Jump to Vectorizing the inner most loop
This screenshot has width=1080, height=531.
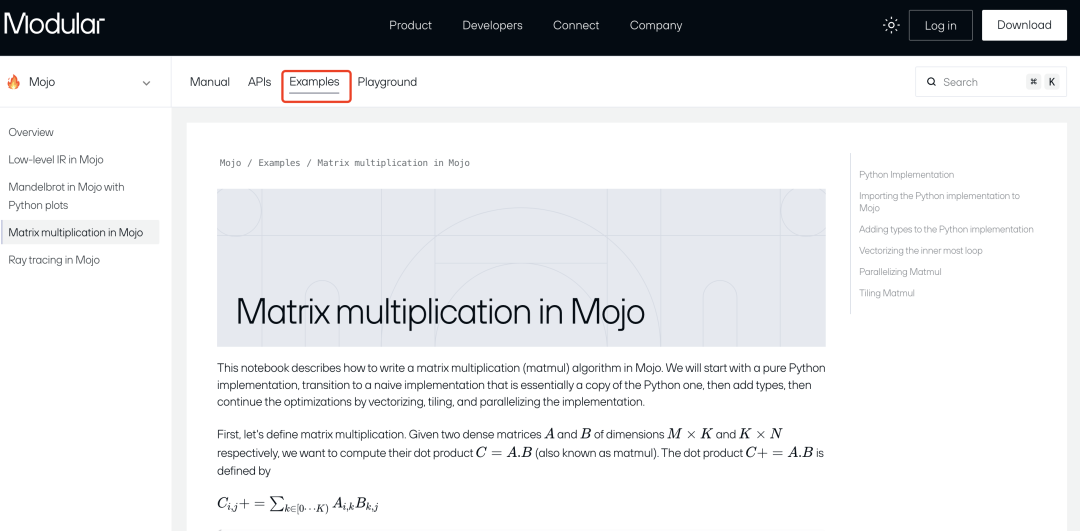(920, 250)
